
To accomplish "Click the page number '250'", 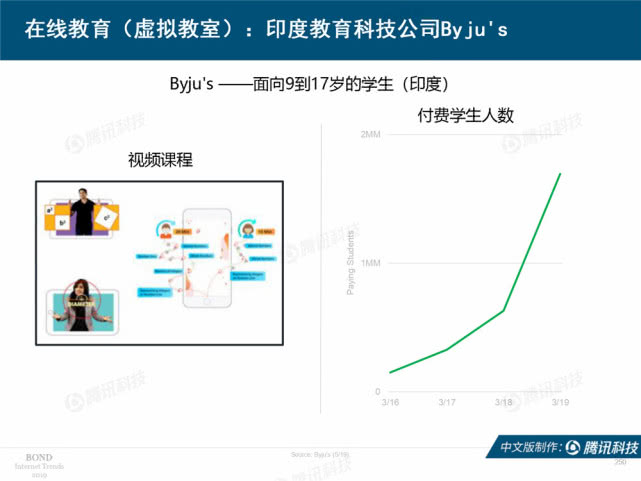I will [x=620, y=462].
